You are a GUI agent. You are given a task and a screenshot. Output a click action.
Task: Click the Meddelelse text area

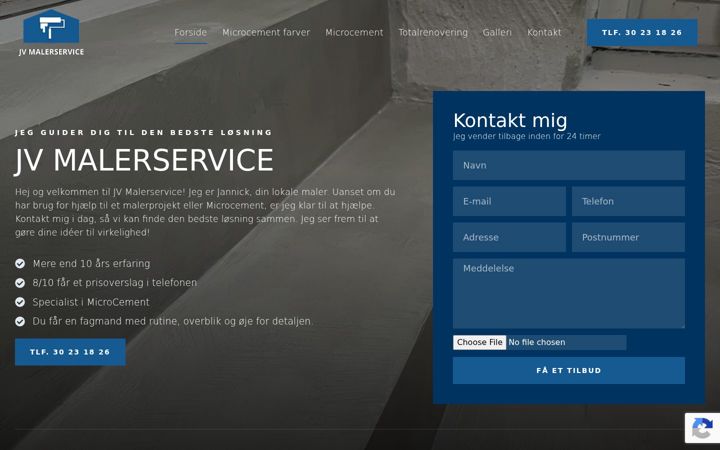[569, 293]
